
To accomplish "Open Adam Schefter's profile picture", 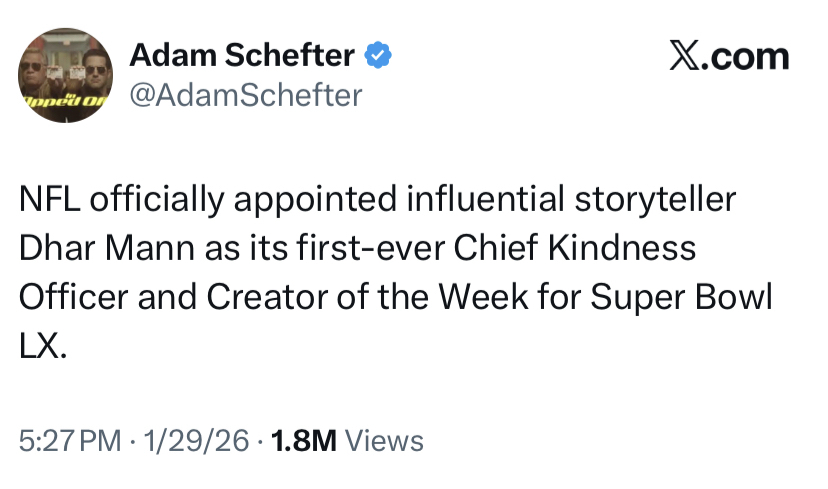I will 66,75.
